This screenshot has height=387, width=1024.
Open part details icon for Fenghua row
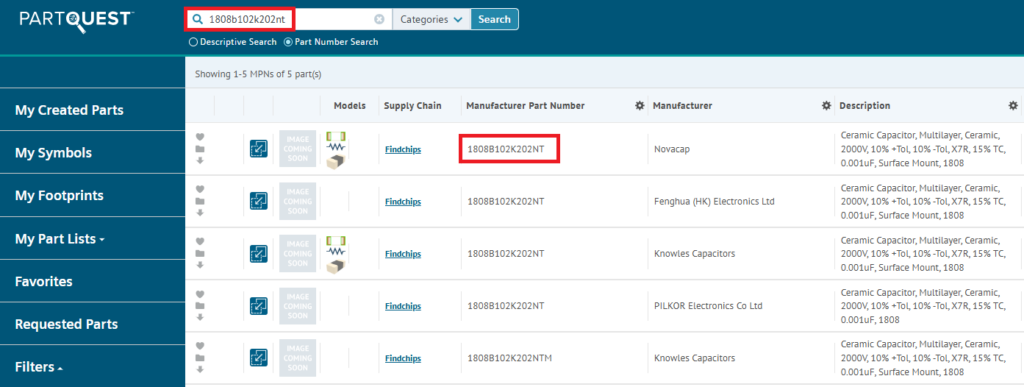click(259, 201)
